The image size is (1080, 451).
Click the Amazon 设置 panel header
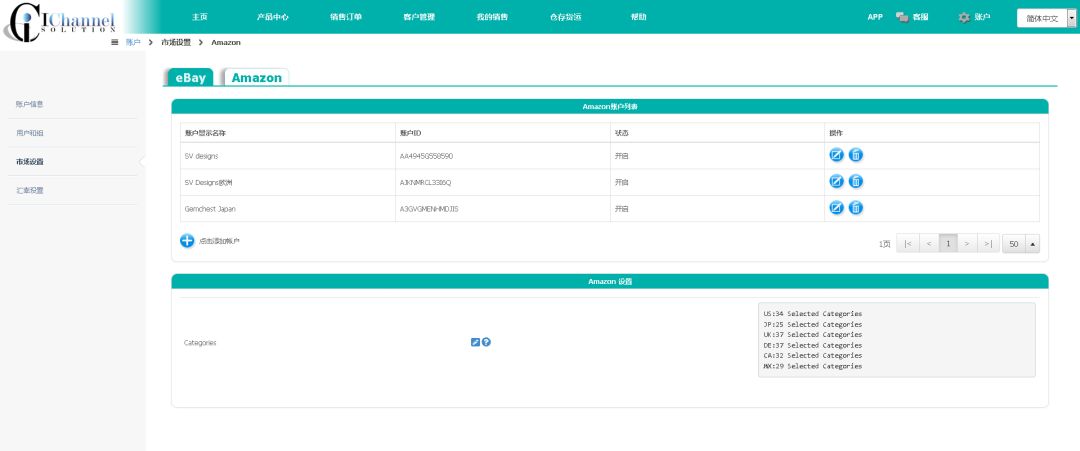click(610, 282)
